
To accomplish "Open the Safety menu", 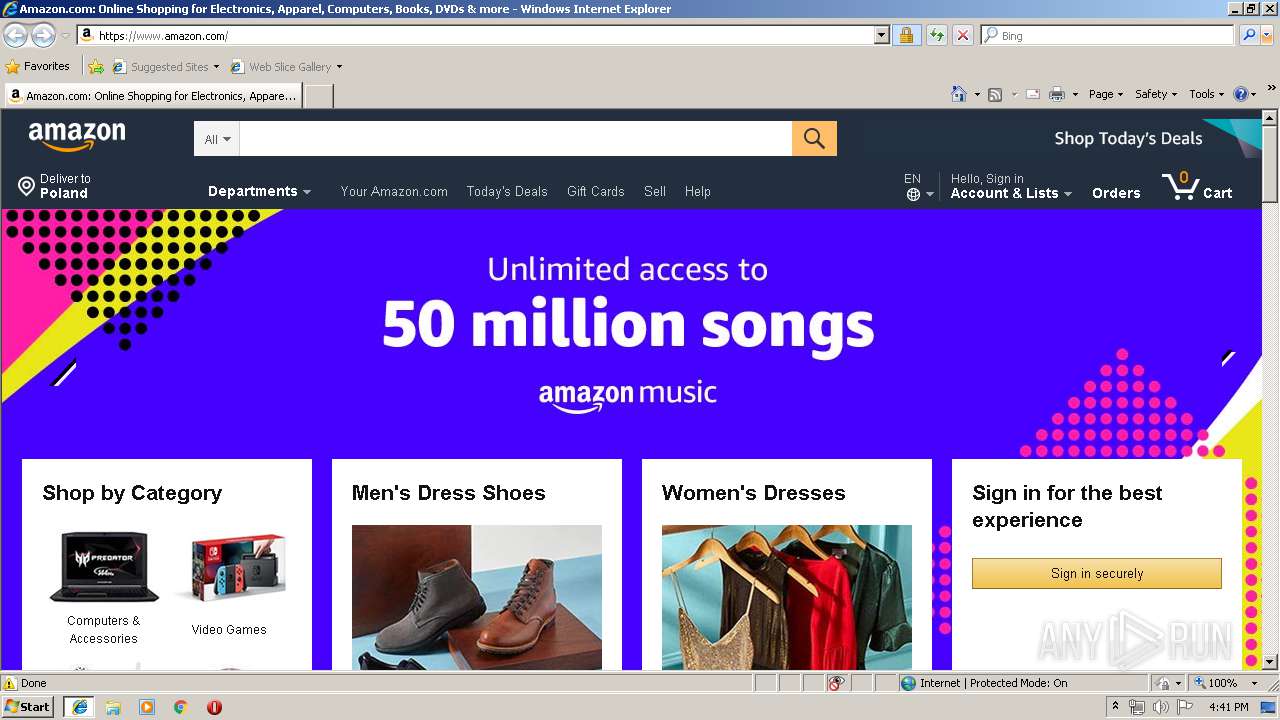I will click(1155, 94).
